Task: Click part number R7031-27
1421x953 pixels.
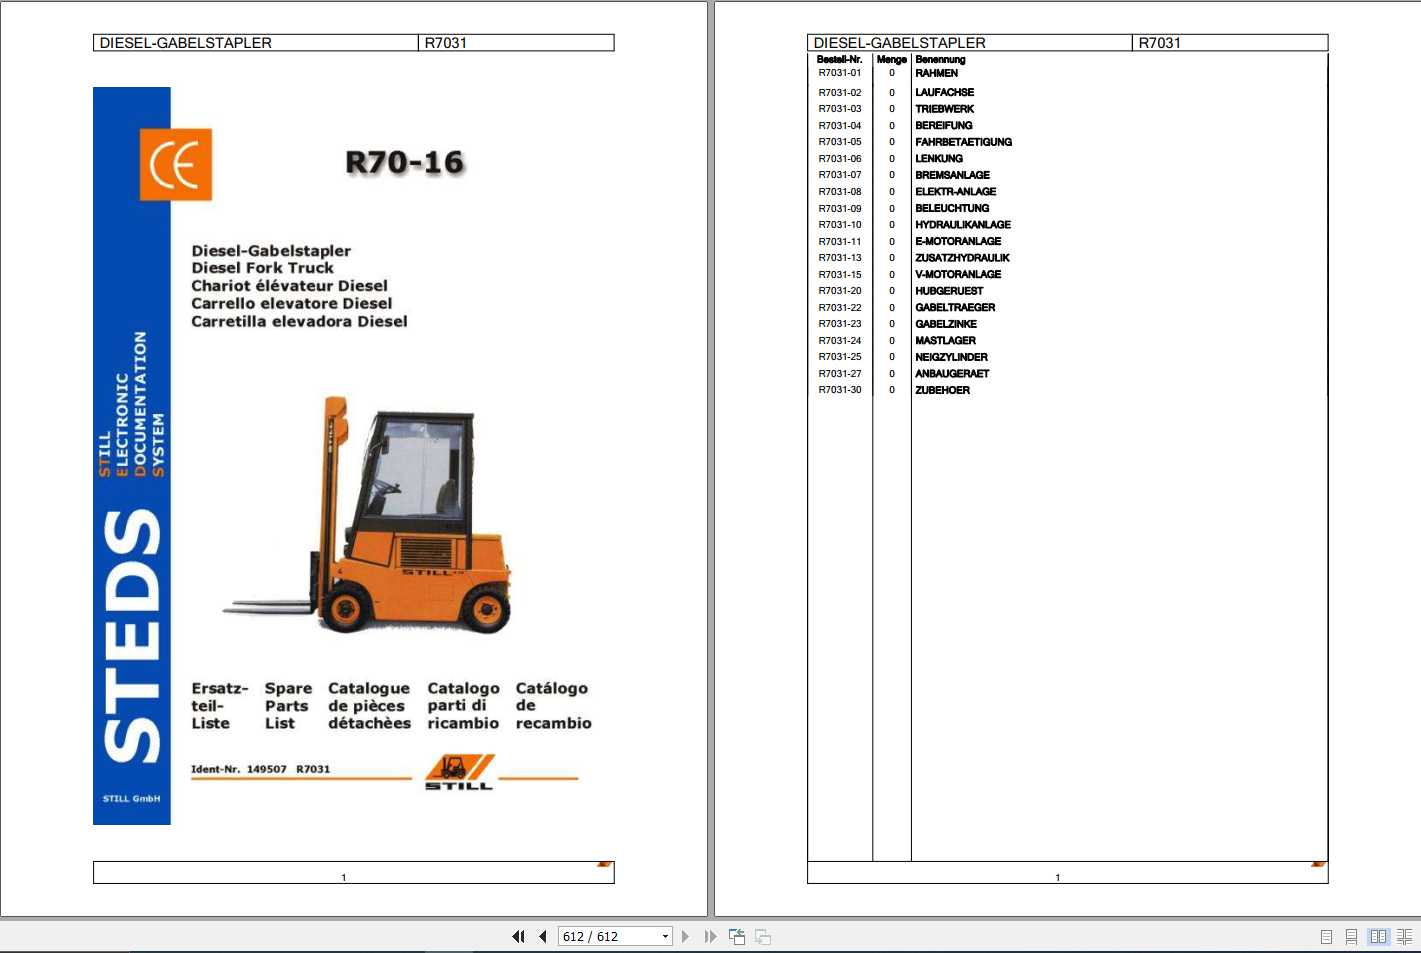Action: (x=840, y=374)
